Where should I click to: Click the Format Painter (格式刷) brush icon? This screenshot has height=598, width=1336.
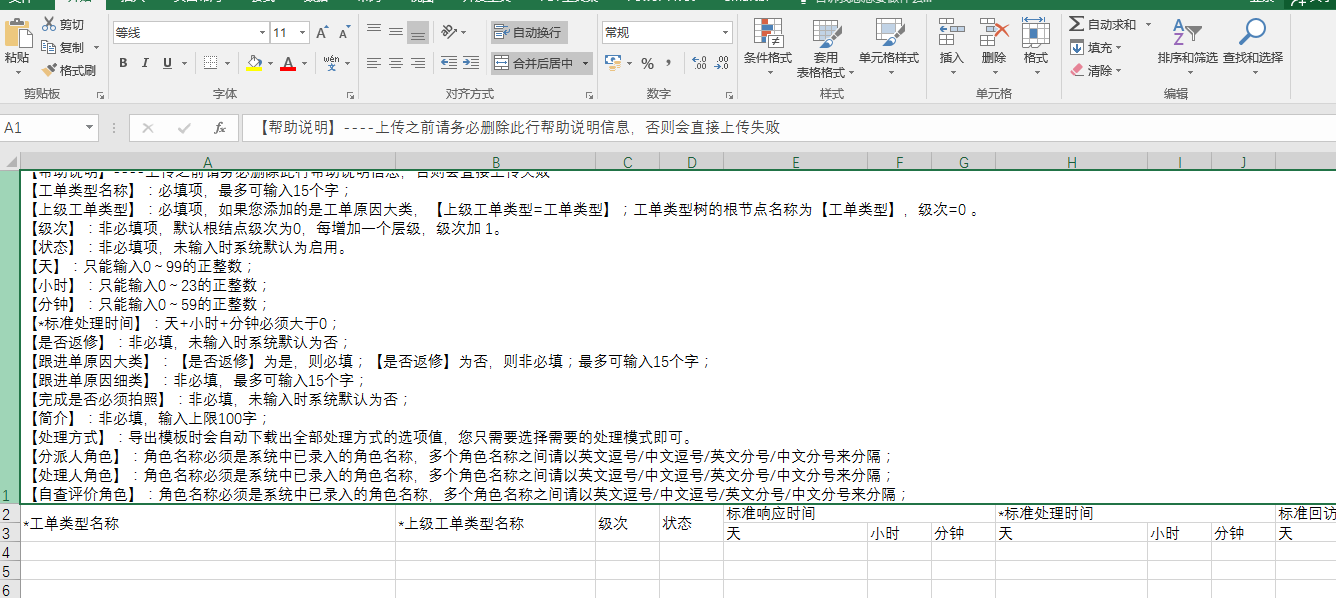pyautogui.click(x=49, y=70)
